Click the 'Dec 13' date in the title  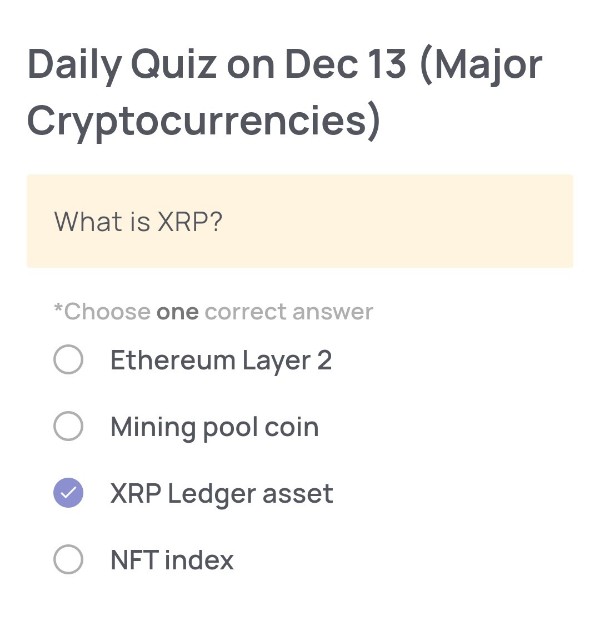coord(345,65)
